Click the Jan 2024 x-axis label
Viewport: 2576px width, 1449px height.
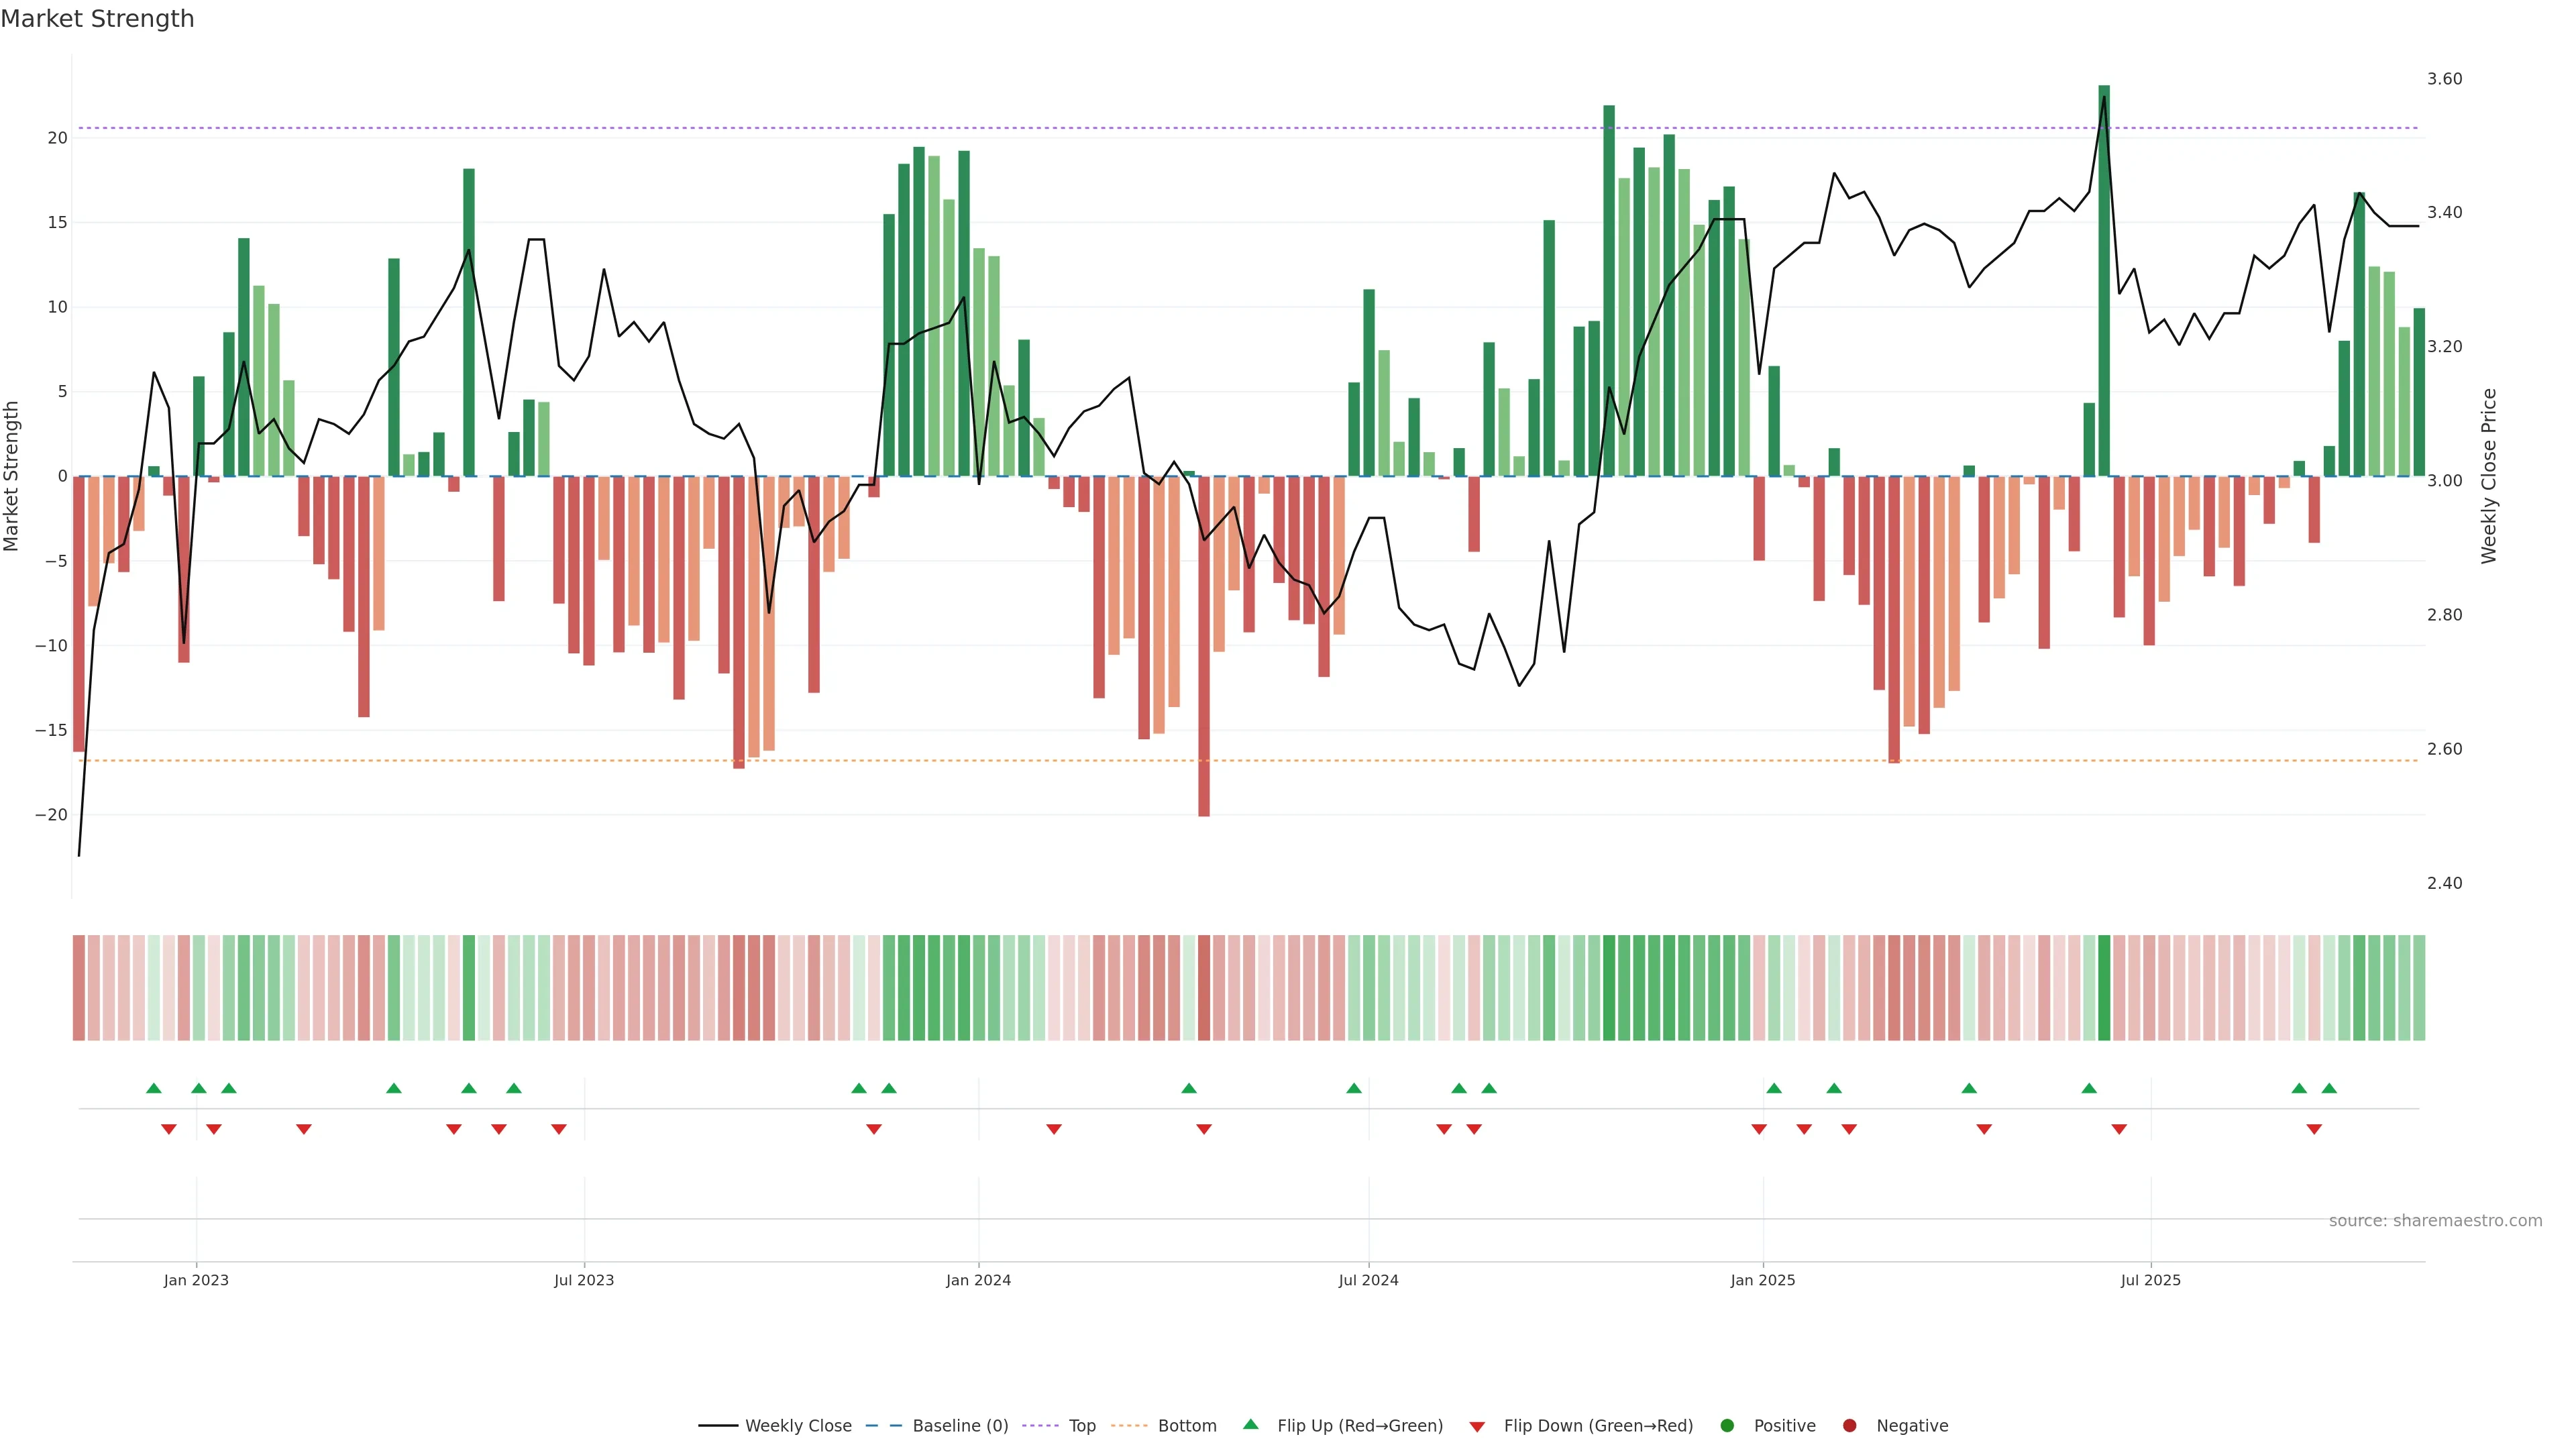pyautogui.click(x=978, y=1280)
